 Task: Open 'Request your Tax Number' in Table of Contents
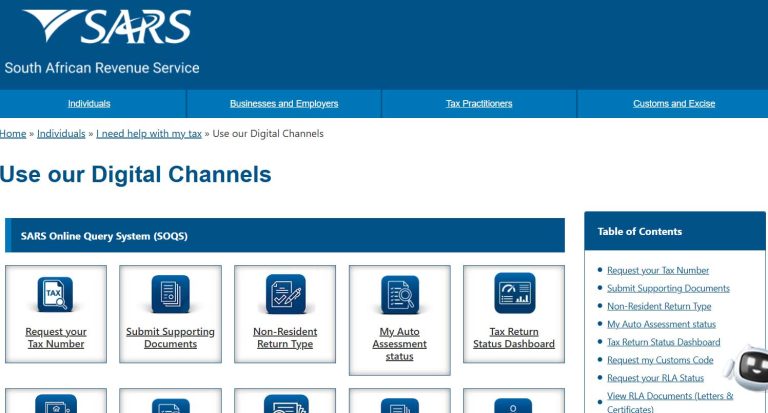click(x=658, y=270)
